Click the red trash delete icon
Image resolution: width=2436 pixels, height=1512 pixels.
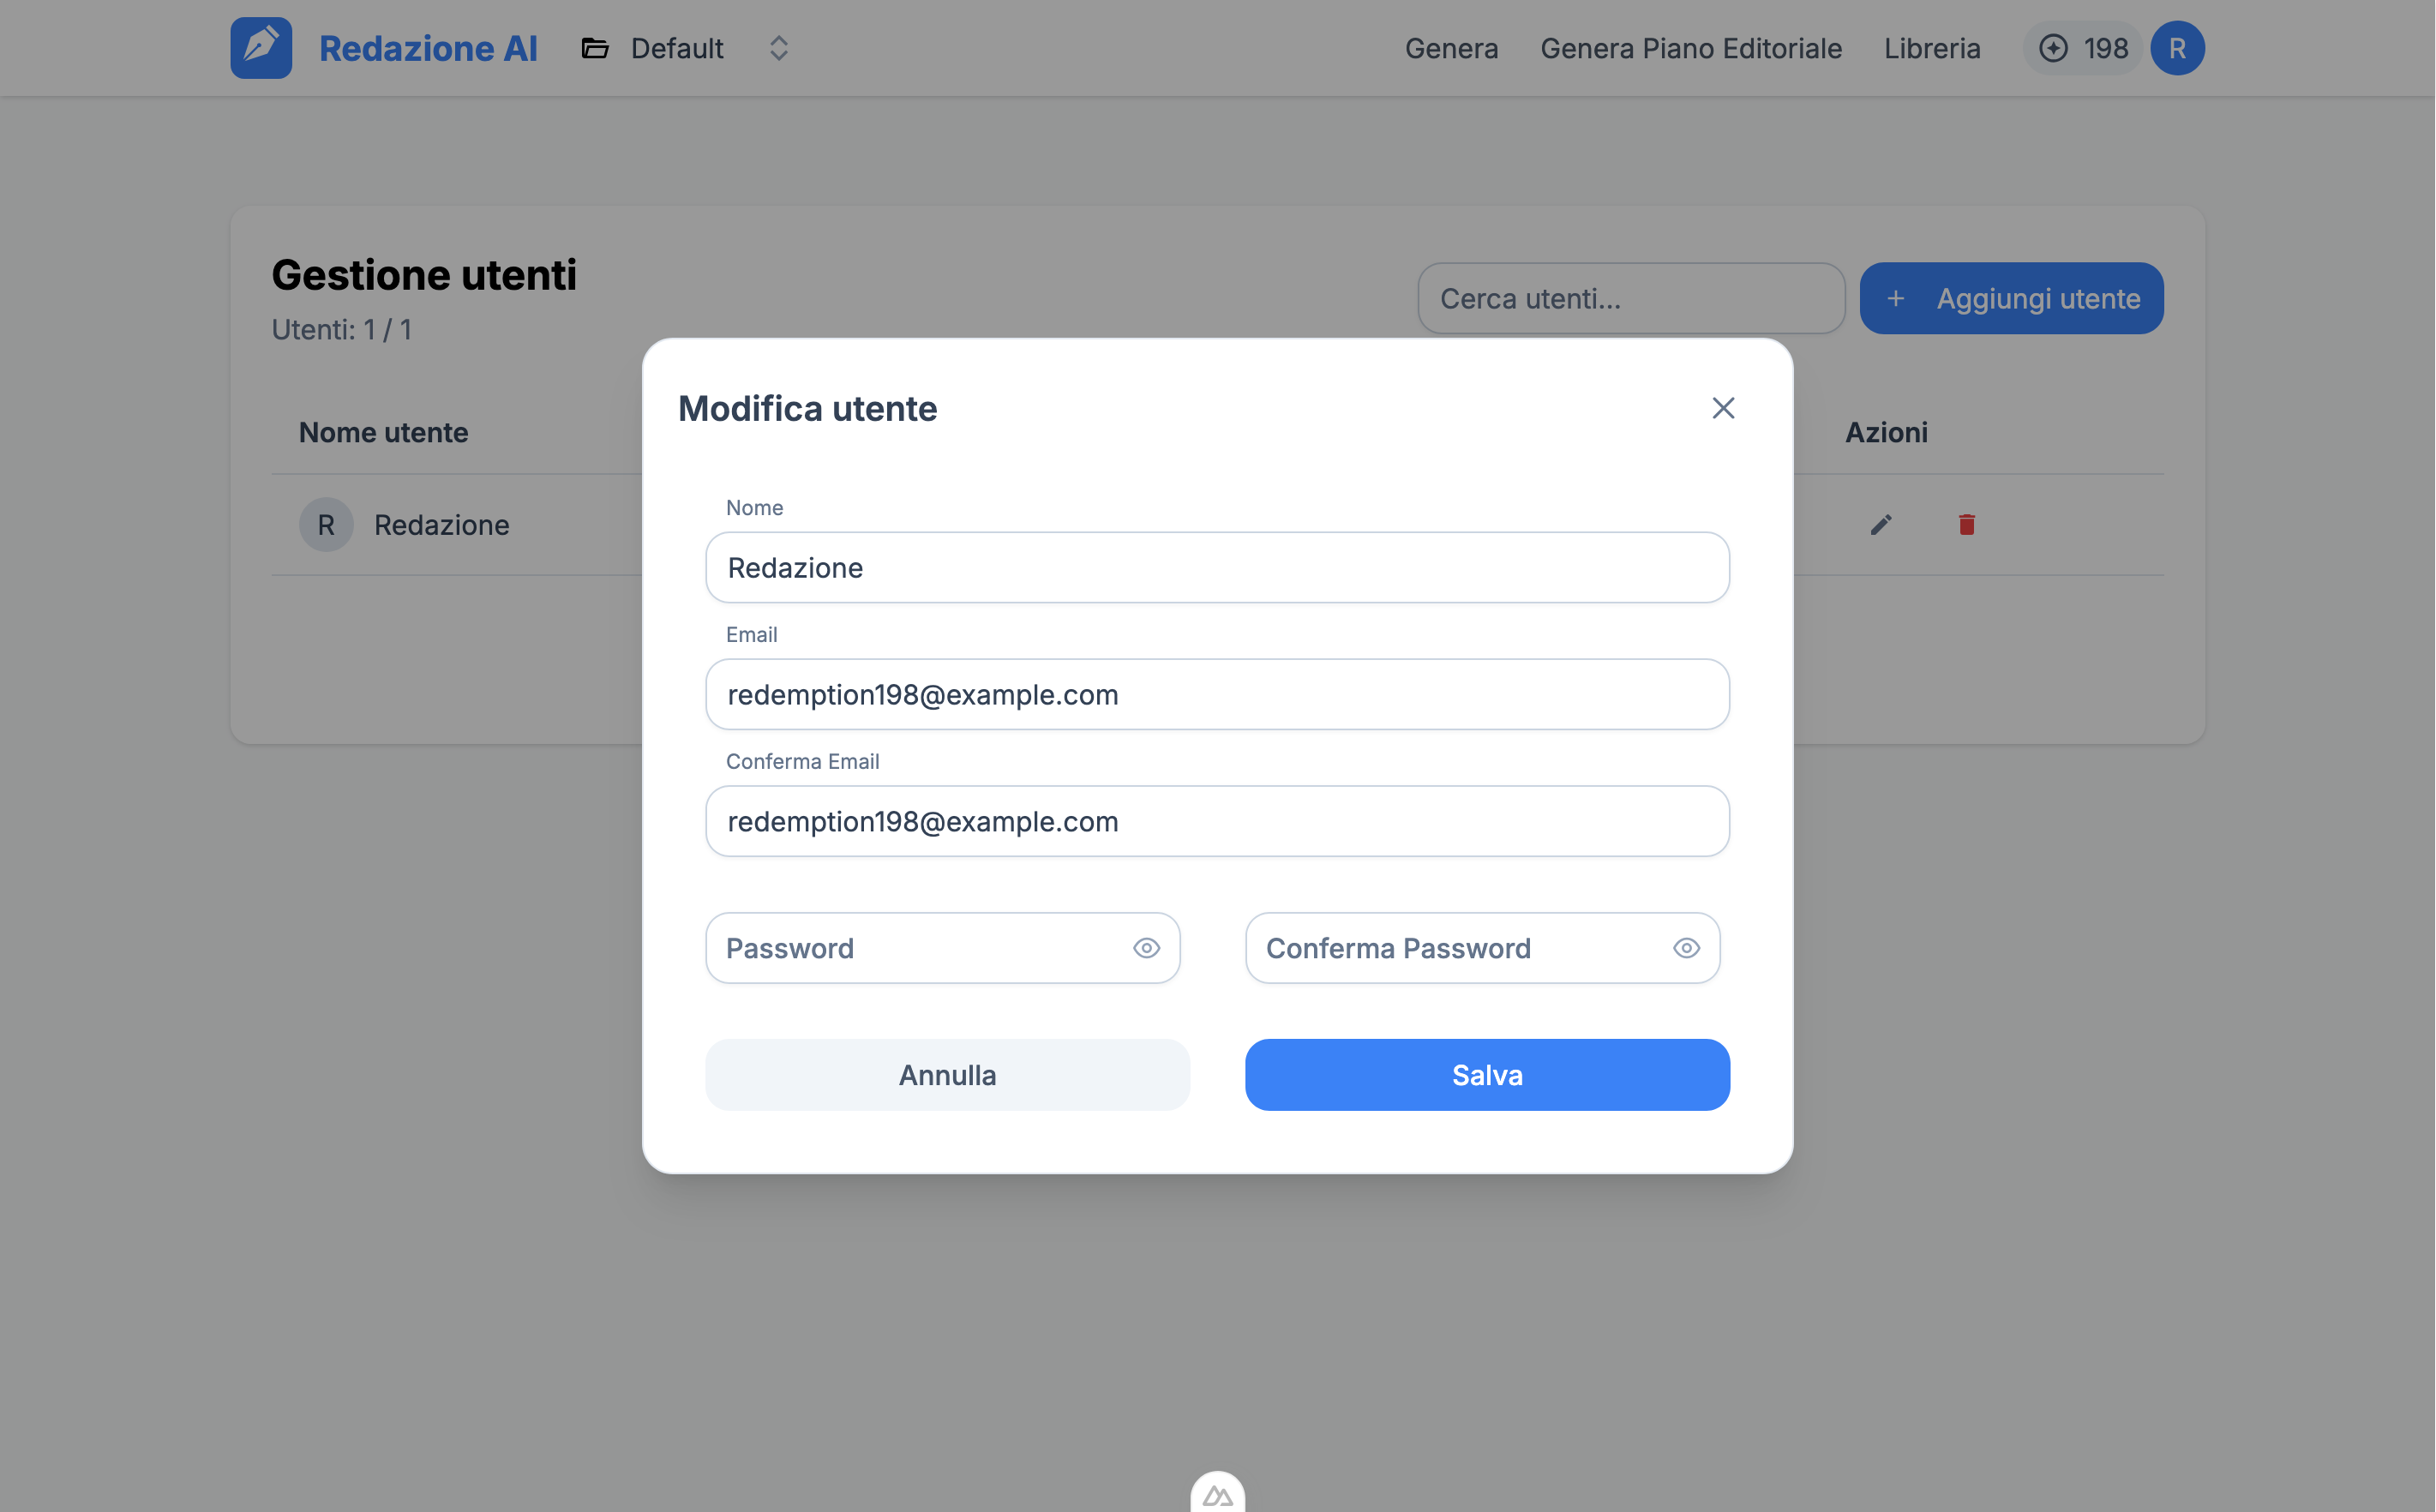[x=1966, y=525]
